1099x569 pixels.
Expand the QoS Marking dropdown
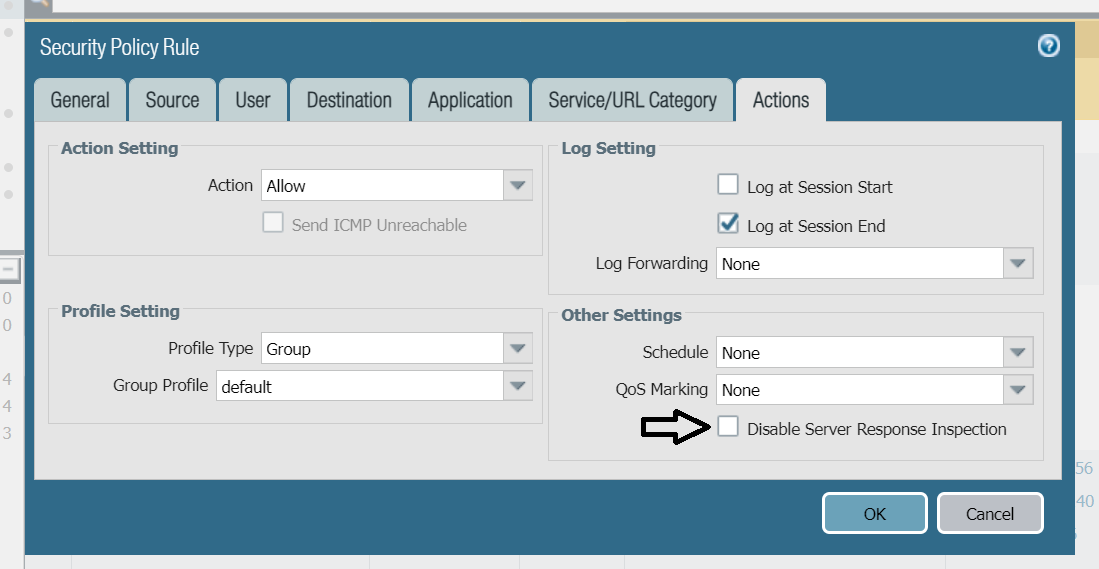coord(1018,390)
